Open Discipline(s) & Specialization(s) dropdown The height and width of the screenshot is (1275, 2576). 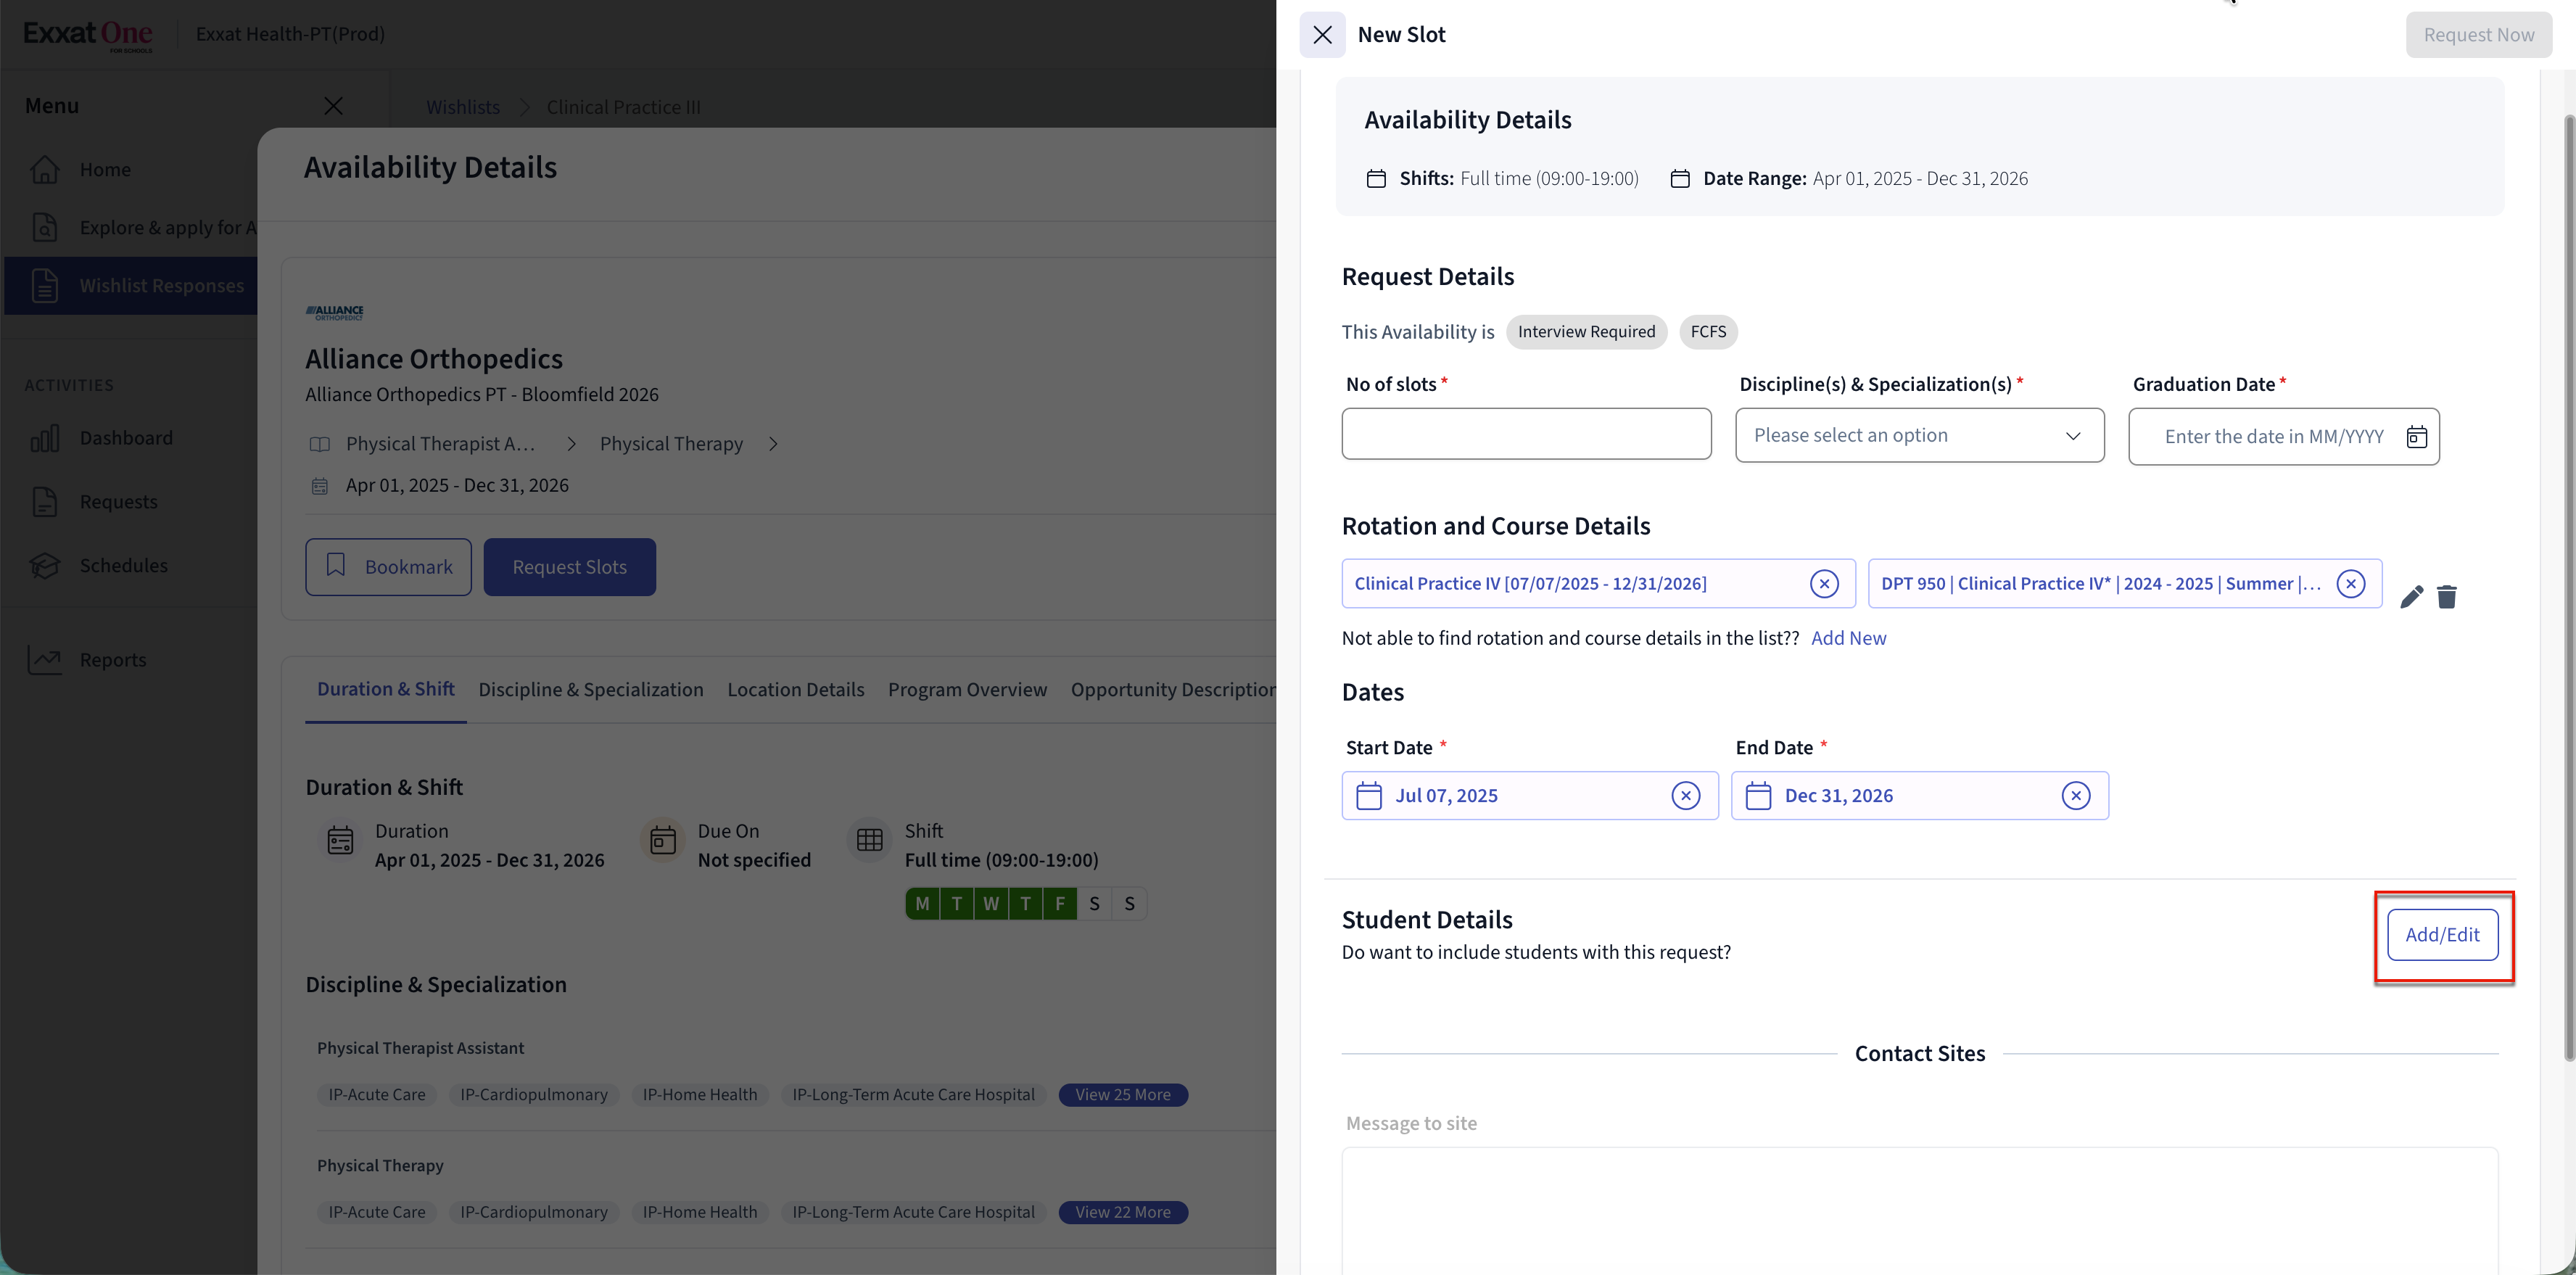tap(1919, 435)
